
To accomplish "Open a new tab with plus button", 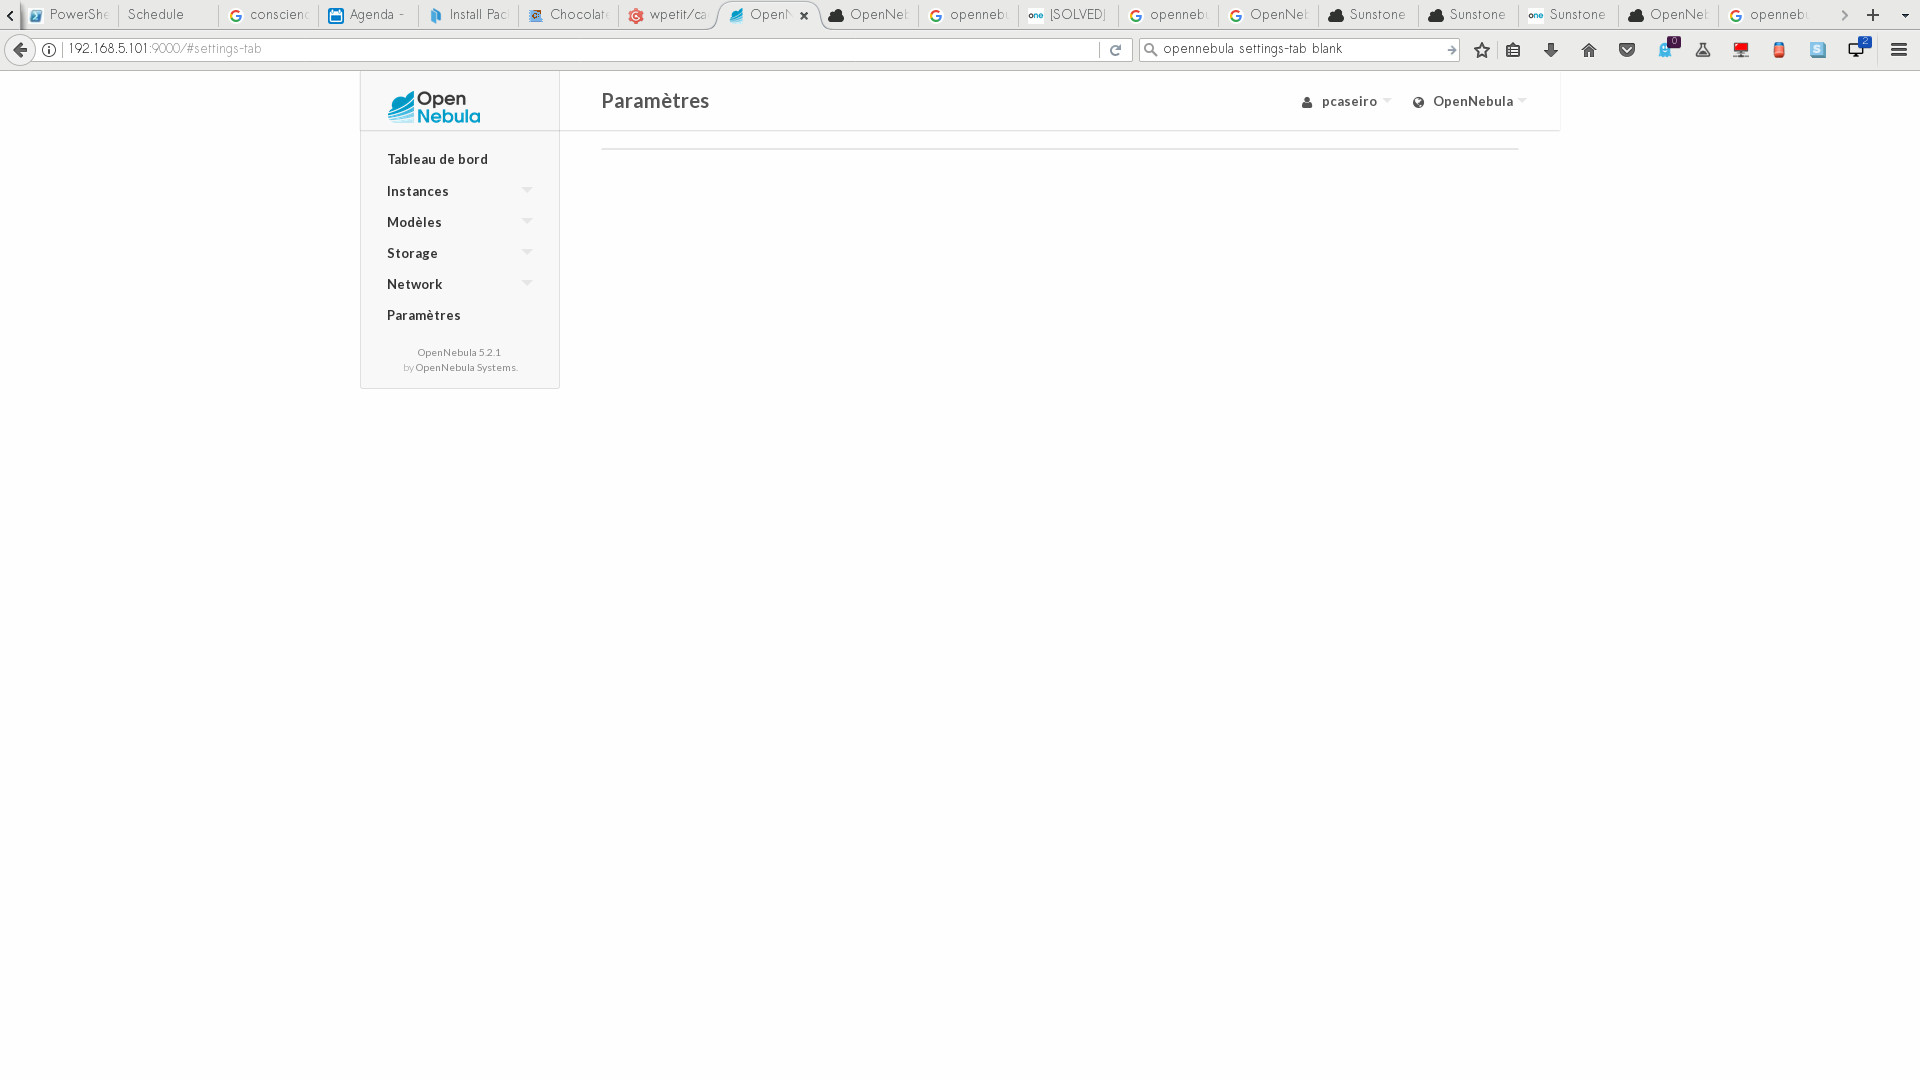I will pyautogui.click(x=1873, y=15).
